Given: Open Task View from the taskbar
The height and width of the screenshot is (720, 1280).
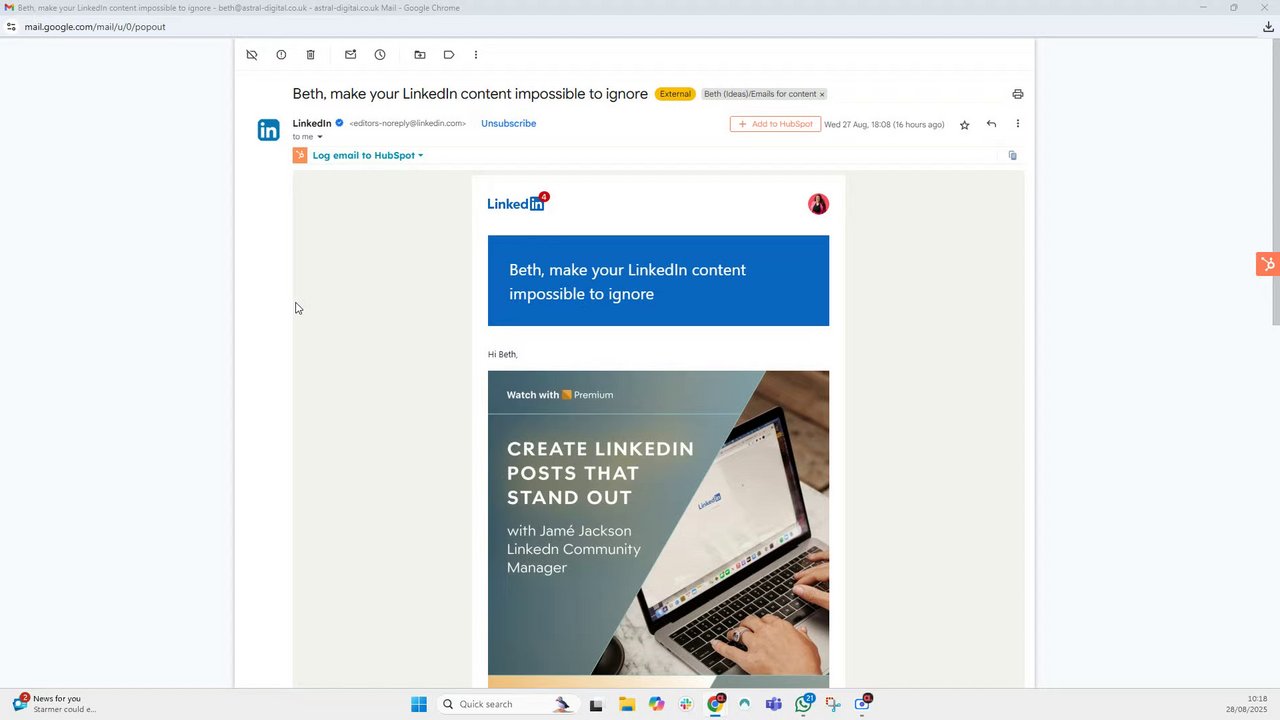Looking at the screenshot, I should [x=596, y=704].
